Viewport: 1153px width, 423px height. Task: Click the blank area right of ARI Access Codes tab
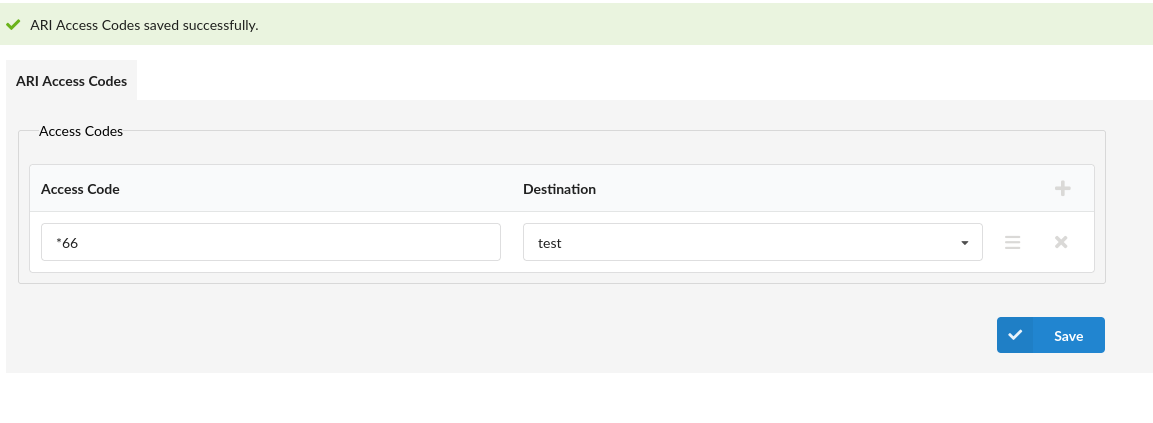[600, 80]
